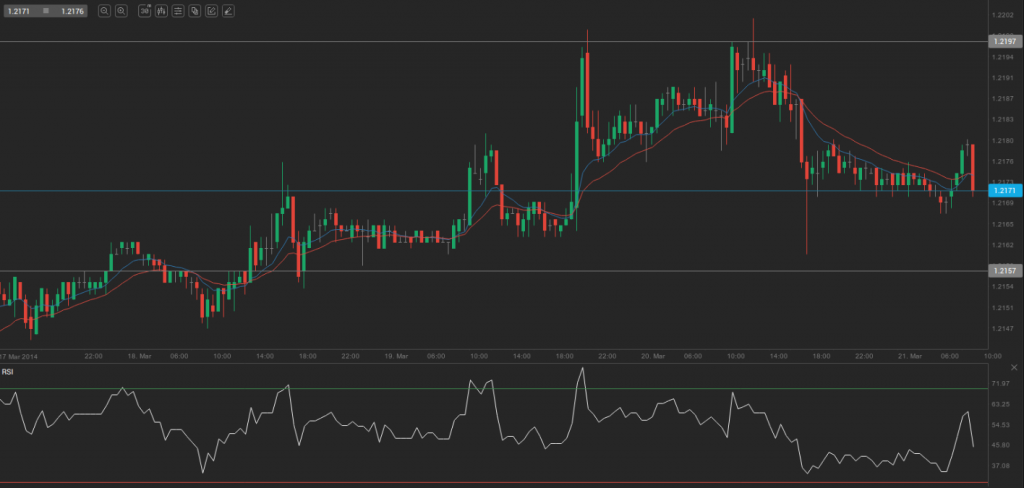The height and width of the screenshot is (488, 1024).
Task: Click the sell price 1.2171
Action: (x=18, y=11)
